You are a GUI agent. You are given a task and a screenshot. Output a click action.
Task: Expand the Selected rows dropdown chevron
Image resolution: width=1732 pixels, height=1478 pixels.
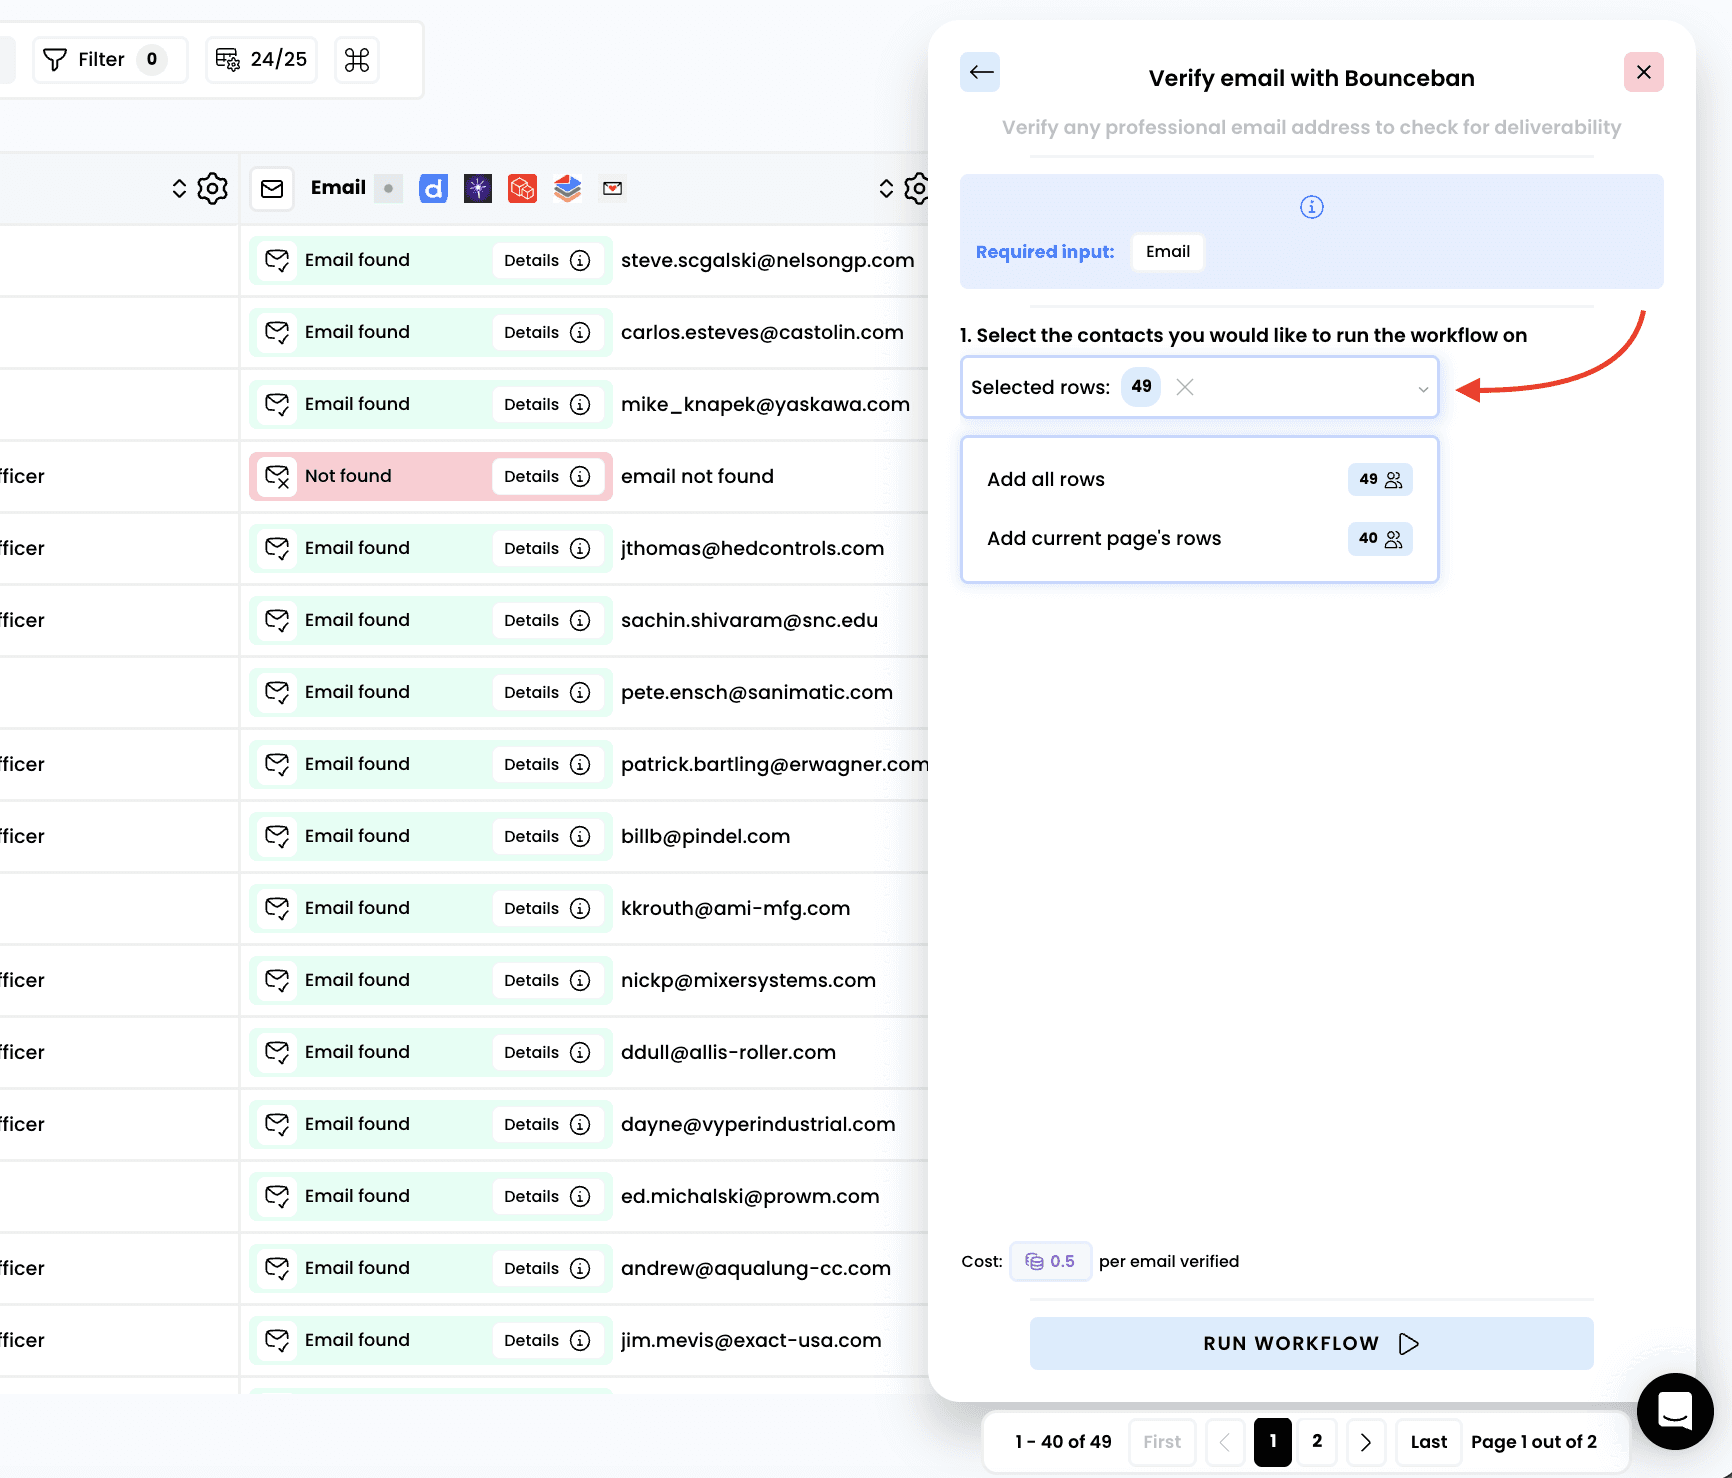1422,388
